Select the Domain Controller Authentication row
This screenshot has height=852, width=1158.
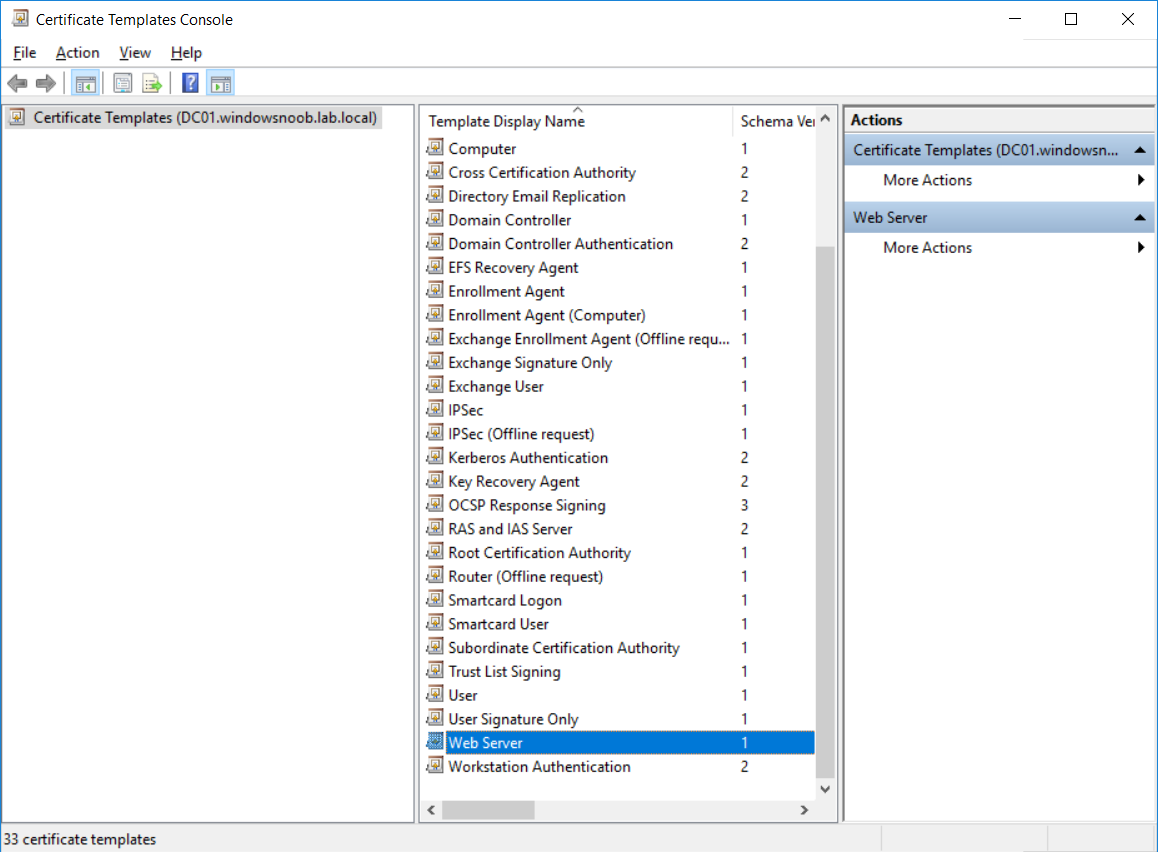click(x=620, y=243)
